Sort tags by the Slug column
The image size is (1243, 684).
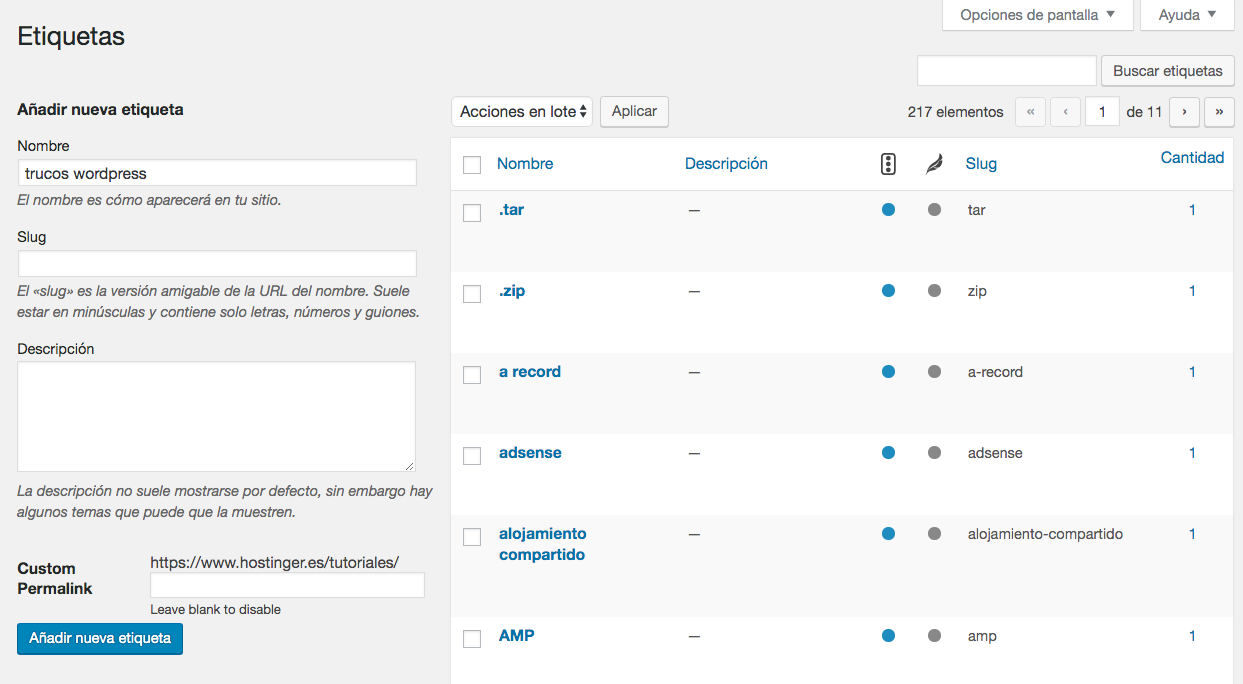coord(981,163)
